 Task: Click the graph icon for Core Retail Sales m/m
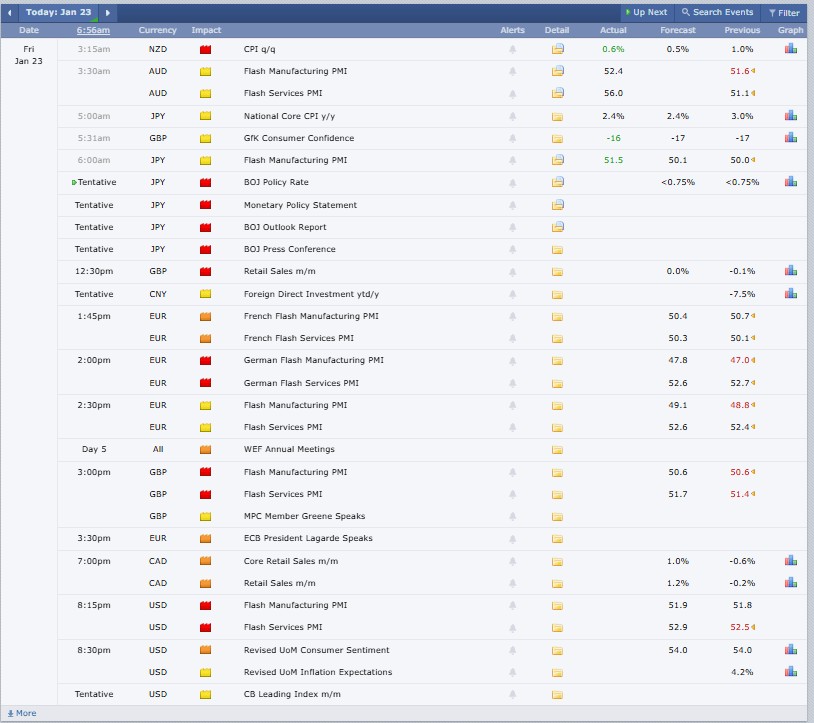coord(790,561)
